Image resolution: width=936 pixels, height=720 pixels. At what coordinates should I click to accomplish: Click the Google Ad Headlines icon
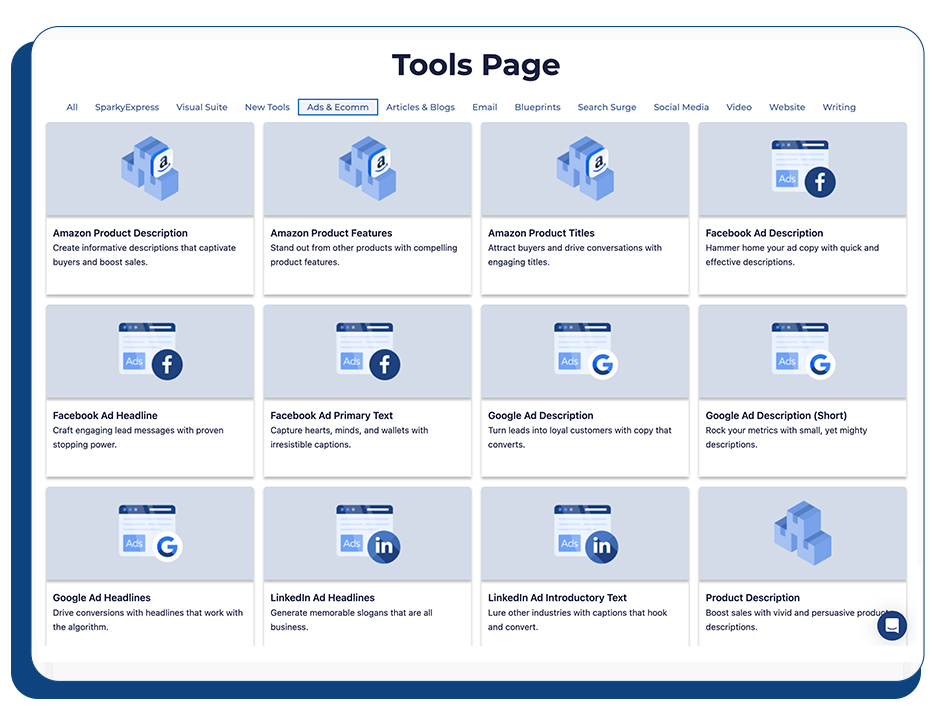click(x=149, y=533)
